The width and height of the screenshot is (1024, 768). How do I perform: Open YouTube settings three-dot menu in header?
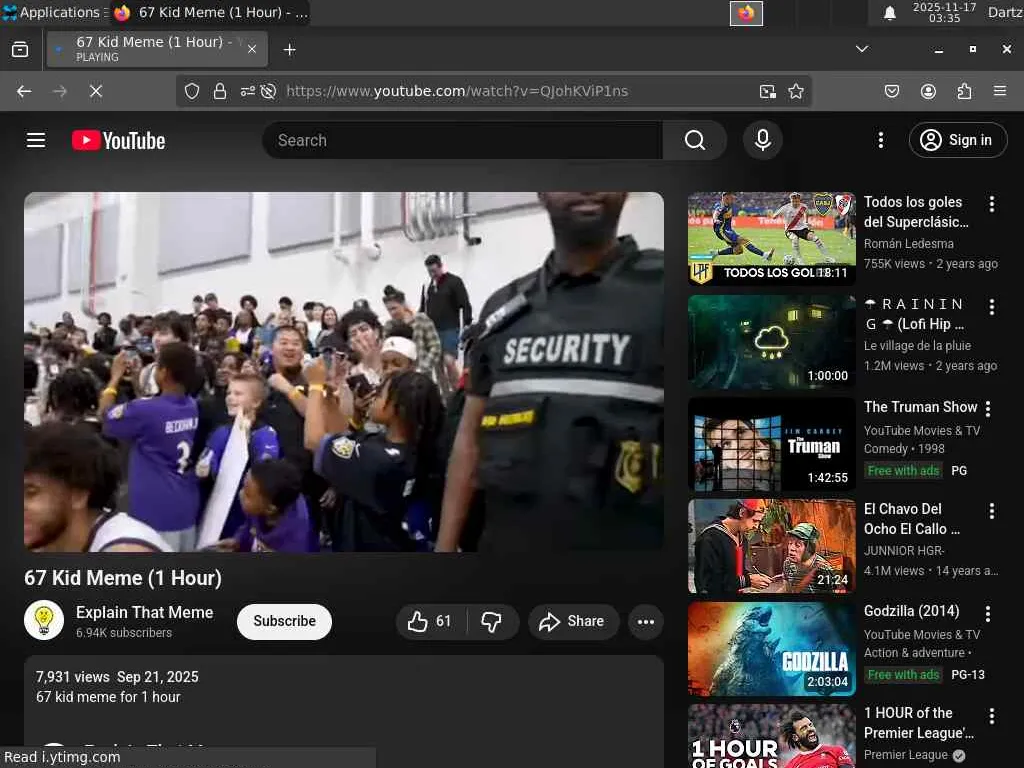pos(880,140)
